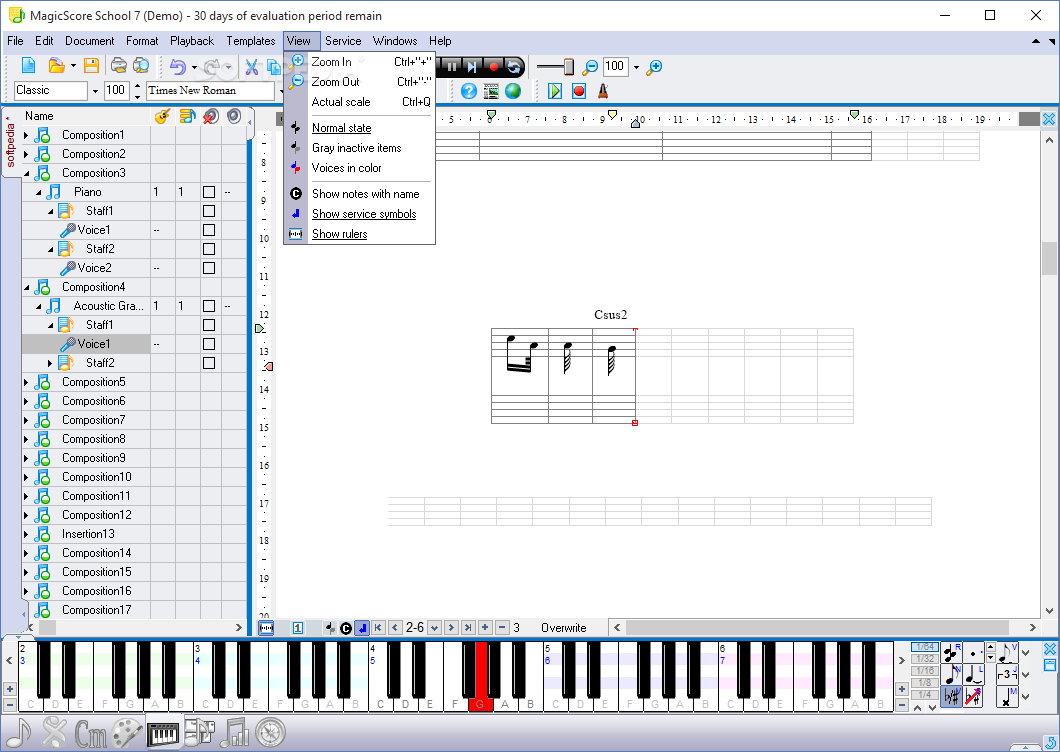The width and height of the screenshot is (1060, 752).
Task: Click the toolbar zoom slider handle
Action: [569, 66]
